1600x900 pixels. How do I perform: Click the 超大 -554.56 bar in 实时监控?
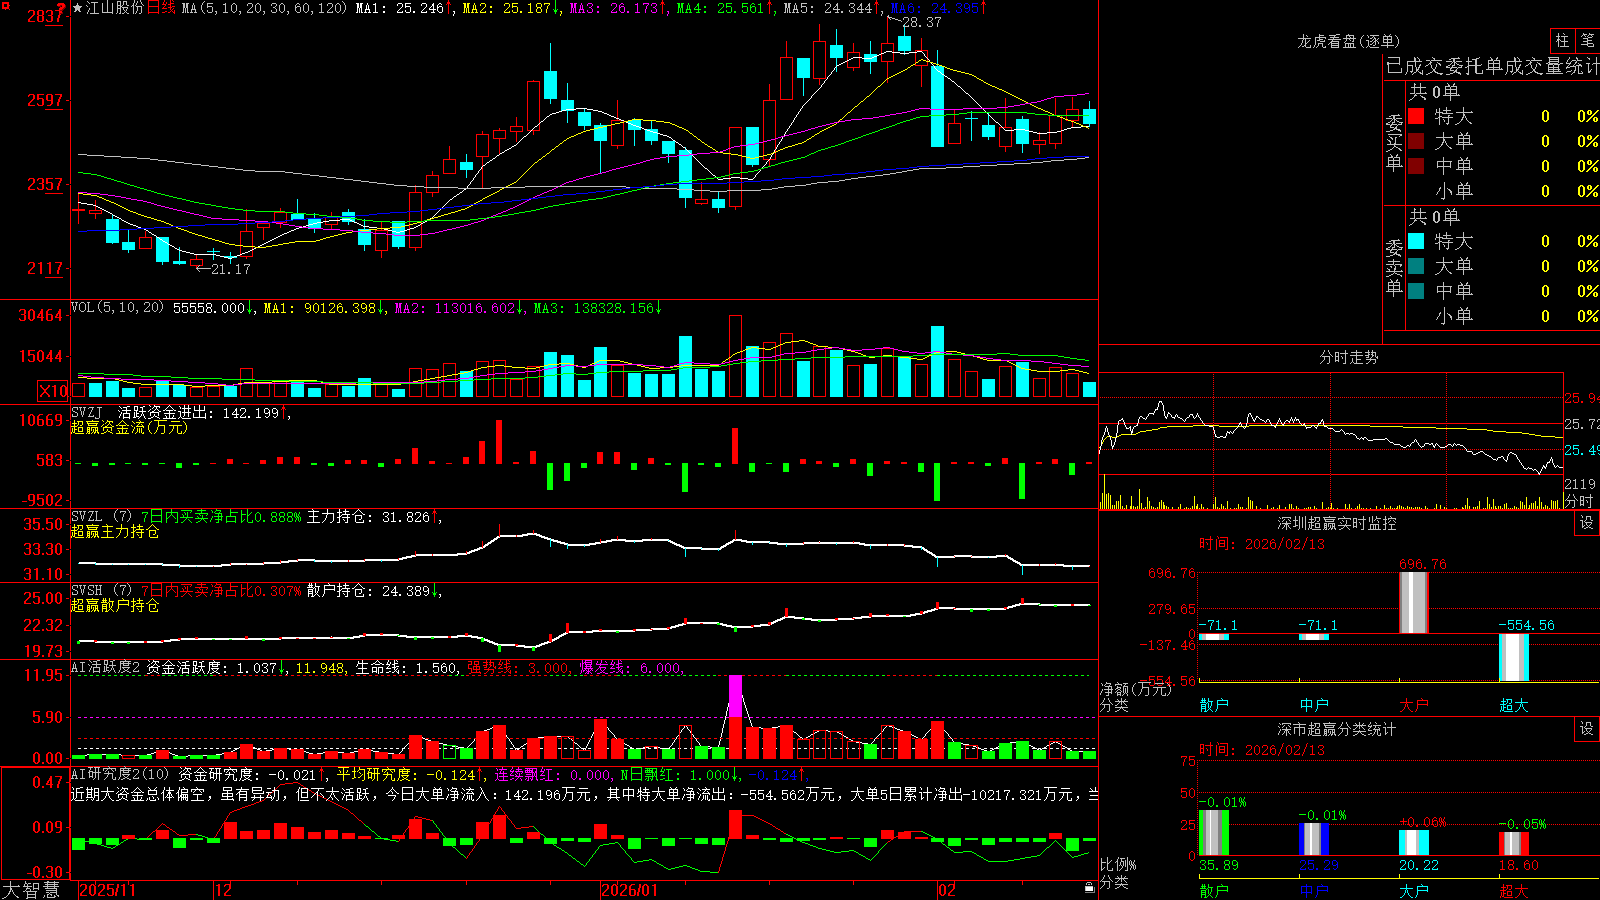pyautogui.click(x=1513, y=658)
